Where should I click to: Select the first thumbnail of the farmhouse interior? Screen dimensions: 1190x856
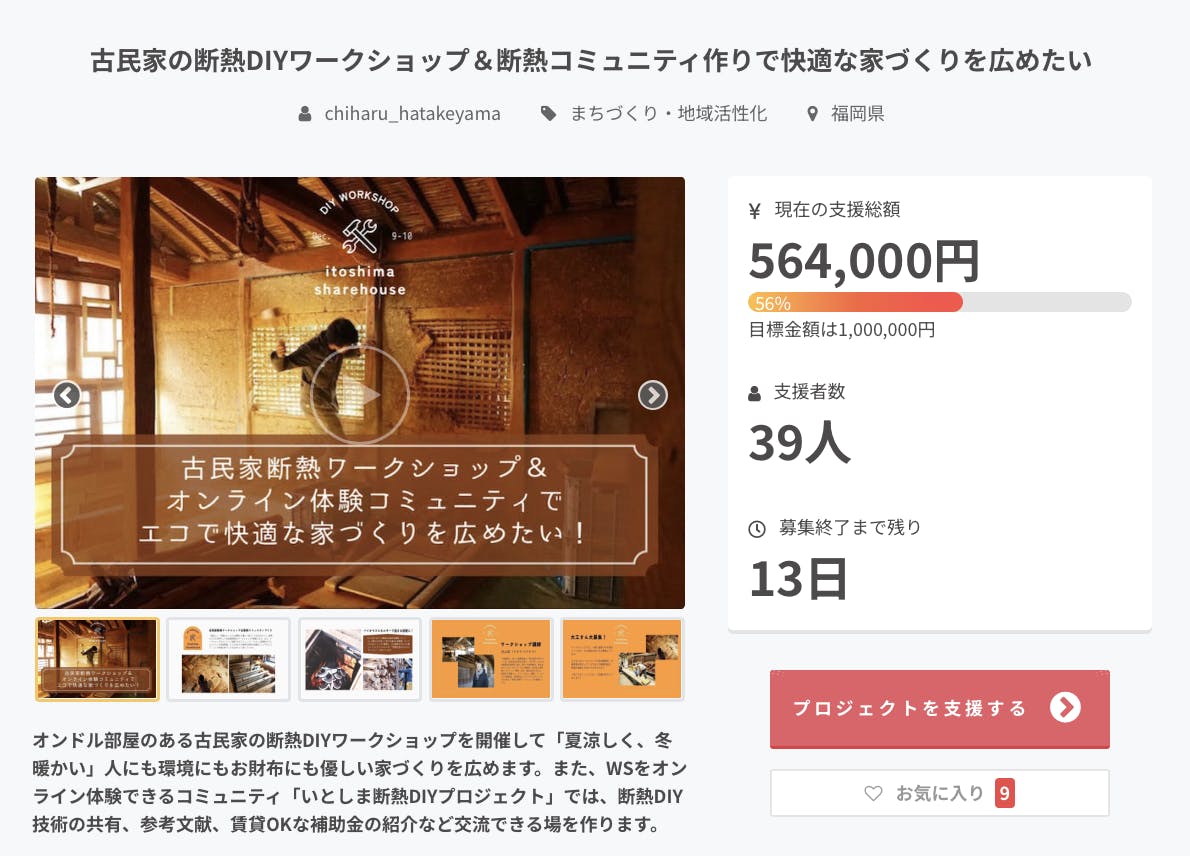97,659
